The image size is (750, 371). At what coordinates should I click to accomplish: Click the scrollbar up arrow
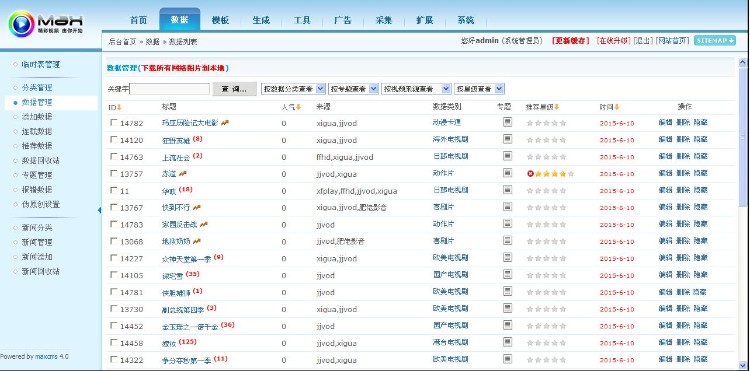(742, 62)
